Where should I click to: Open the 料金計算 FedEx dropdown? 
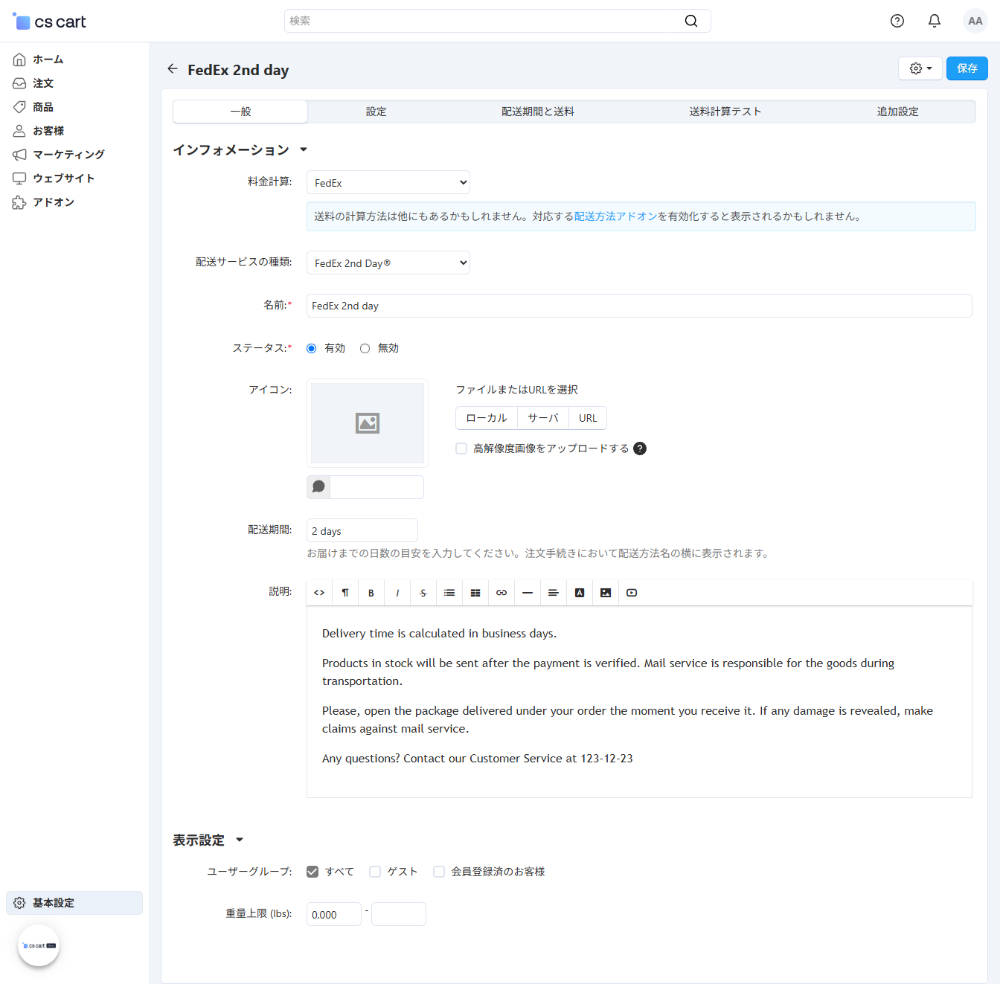[388, 183]
